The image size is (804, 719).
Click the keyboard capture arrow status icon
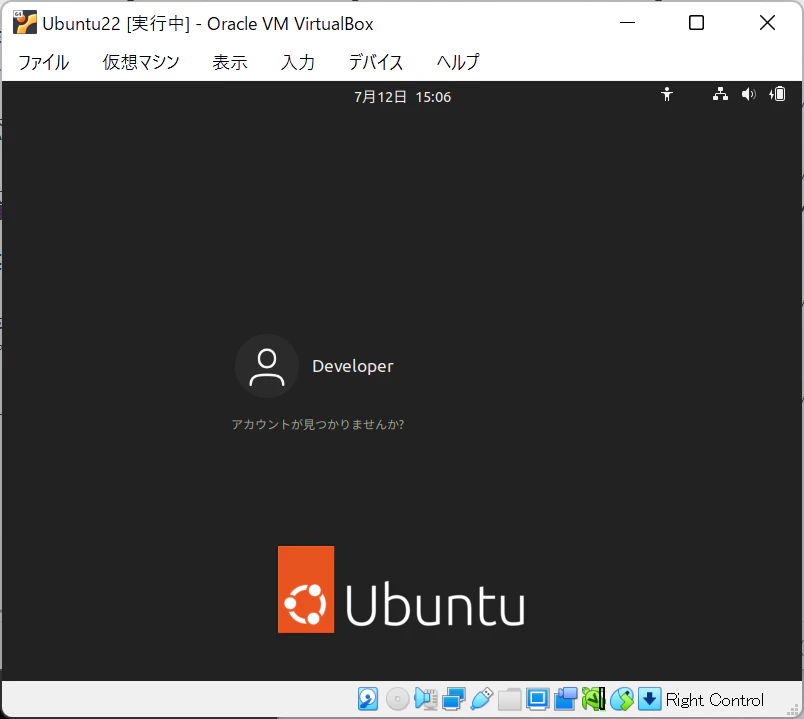click(650, 699)
